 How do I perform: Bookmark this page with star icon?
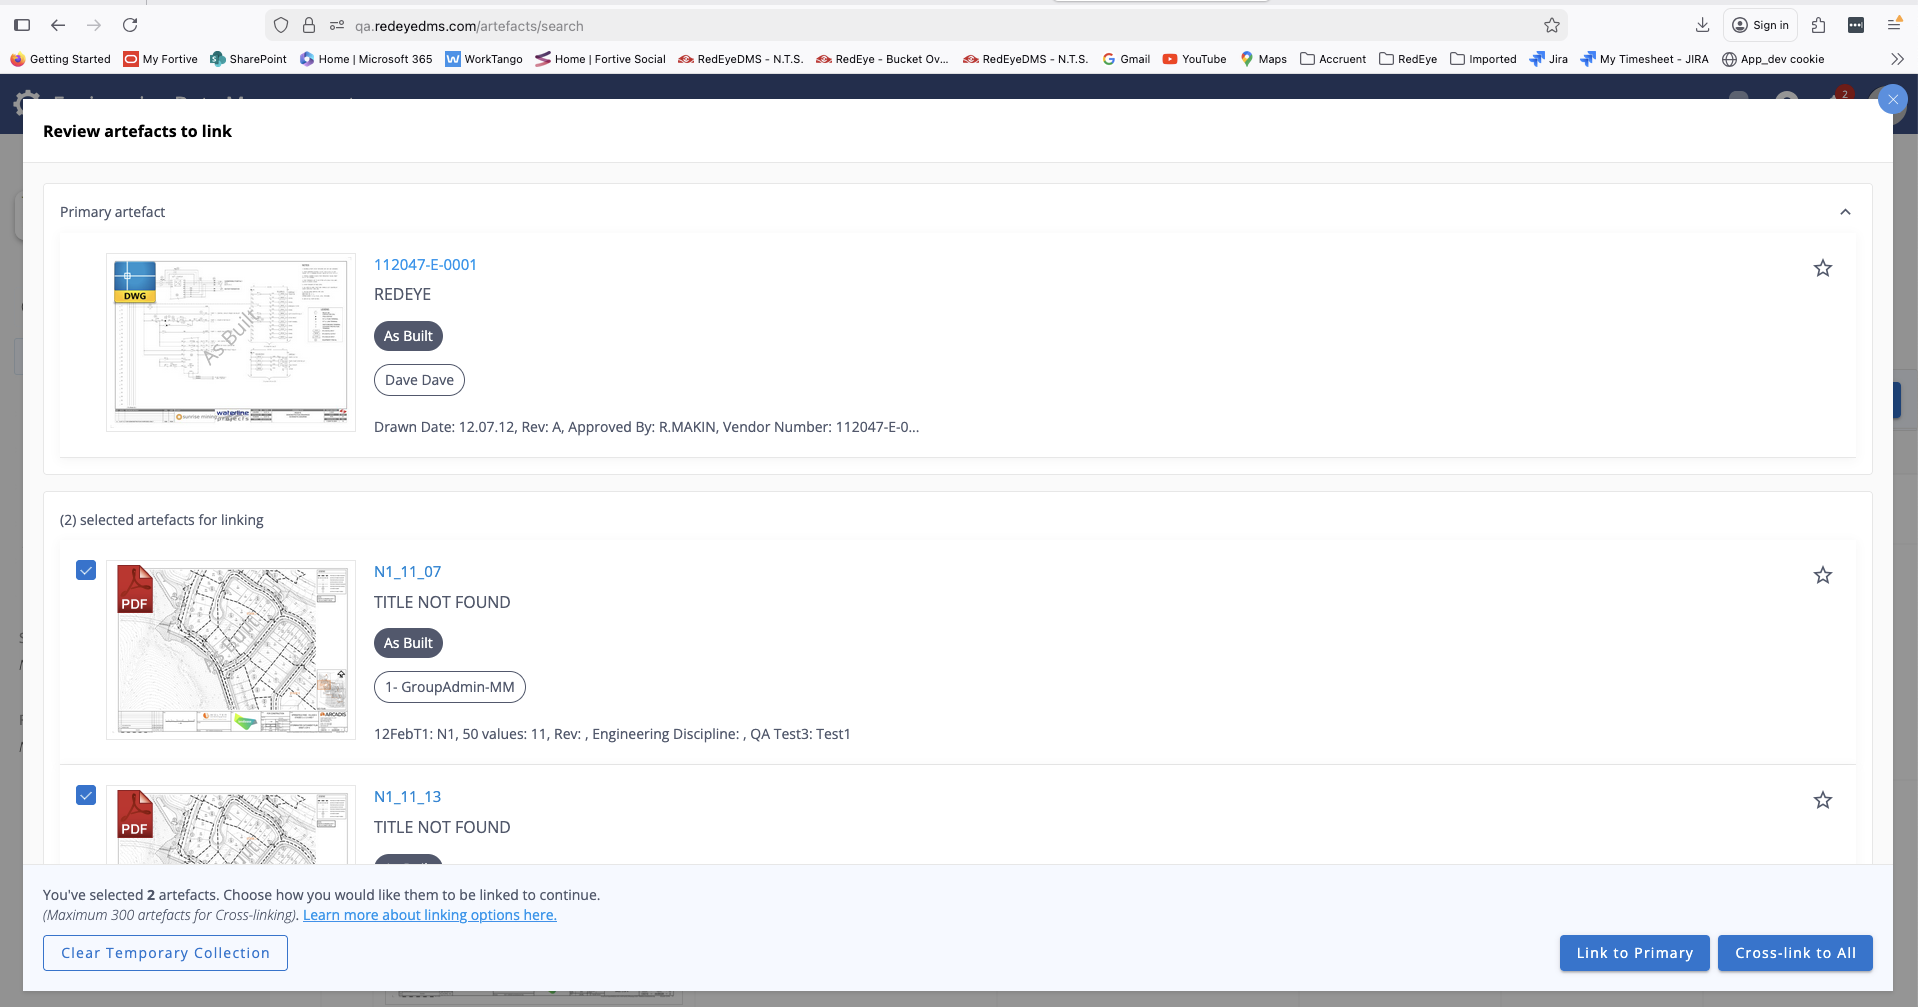[x=1551, y=26]
